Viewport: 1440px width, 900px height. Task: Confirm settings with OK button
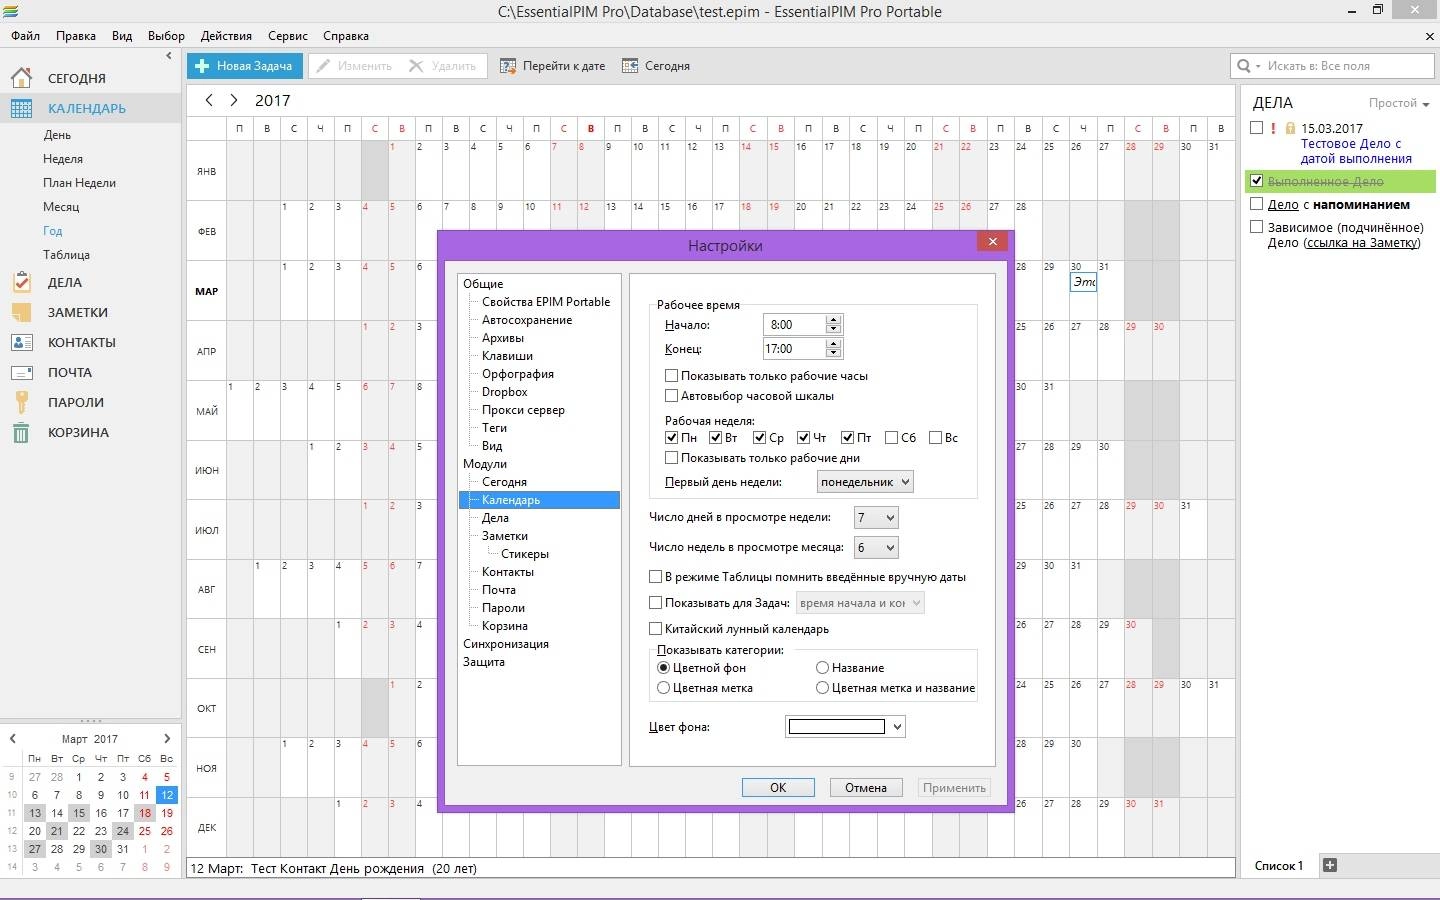pyautogui.click(x=778, y=788)
